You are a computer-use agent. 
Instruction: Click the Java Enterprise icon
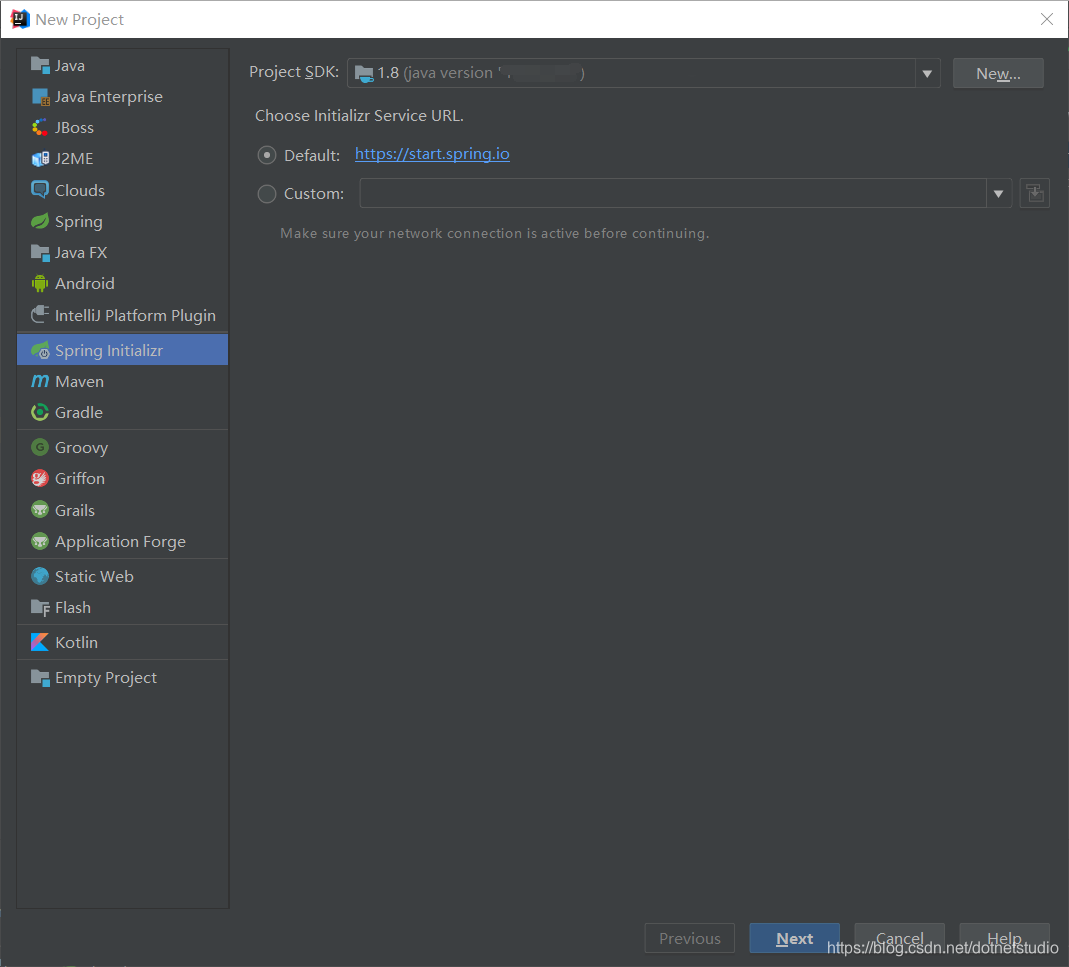point(40,97)
